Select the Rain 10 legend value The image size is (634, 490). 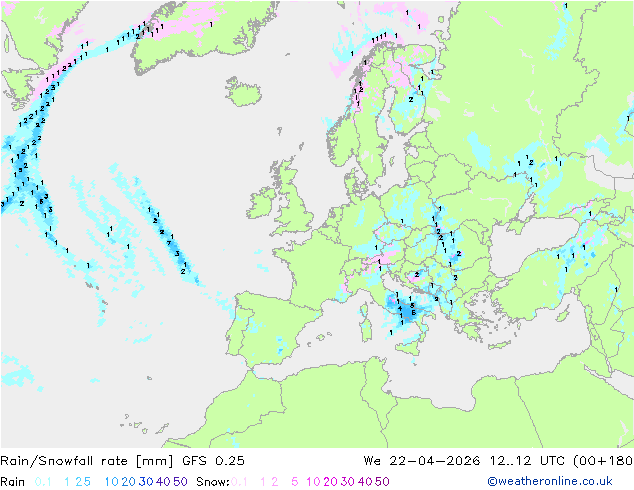click(x=111, y=482)
